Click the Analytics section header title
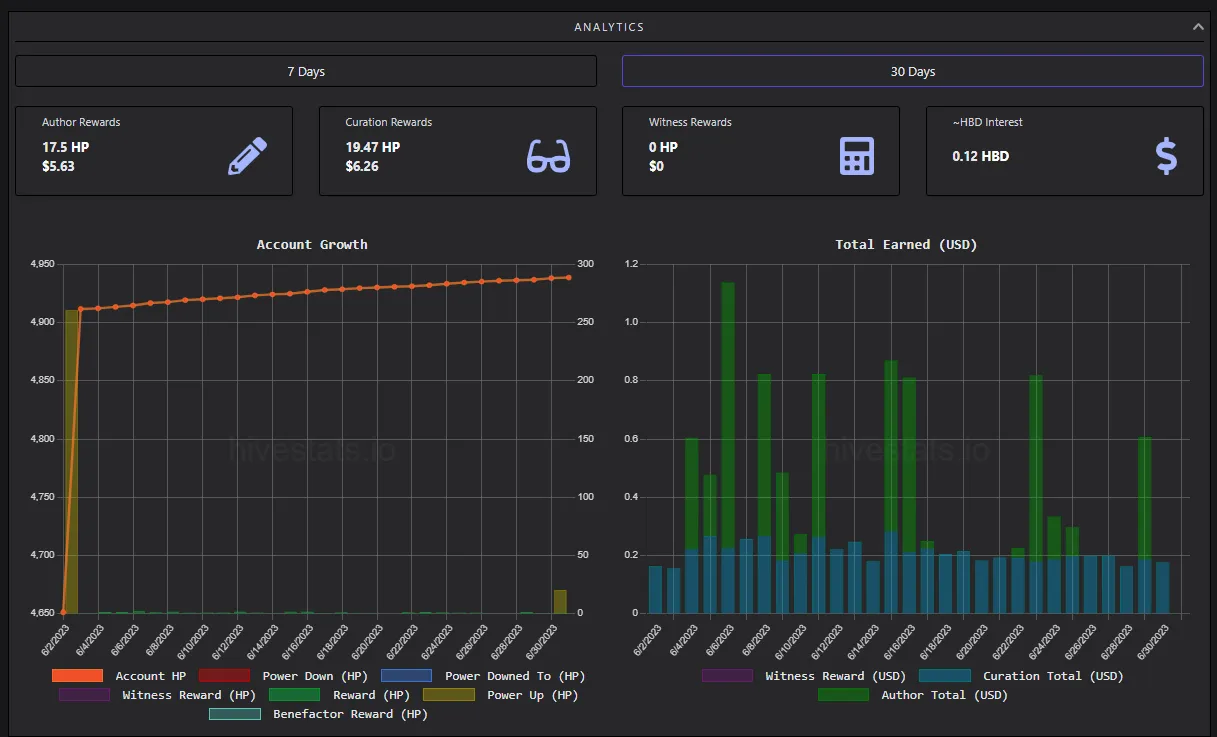This screenshot has height=737, width=1217. tap(609, 27)
